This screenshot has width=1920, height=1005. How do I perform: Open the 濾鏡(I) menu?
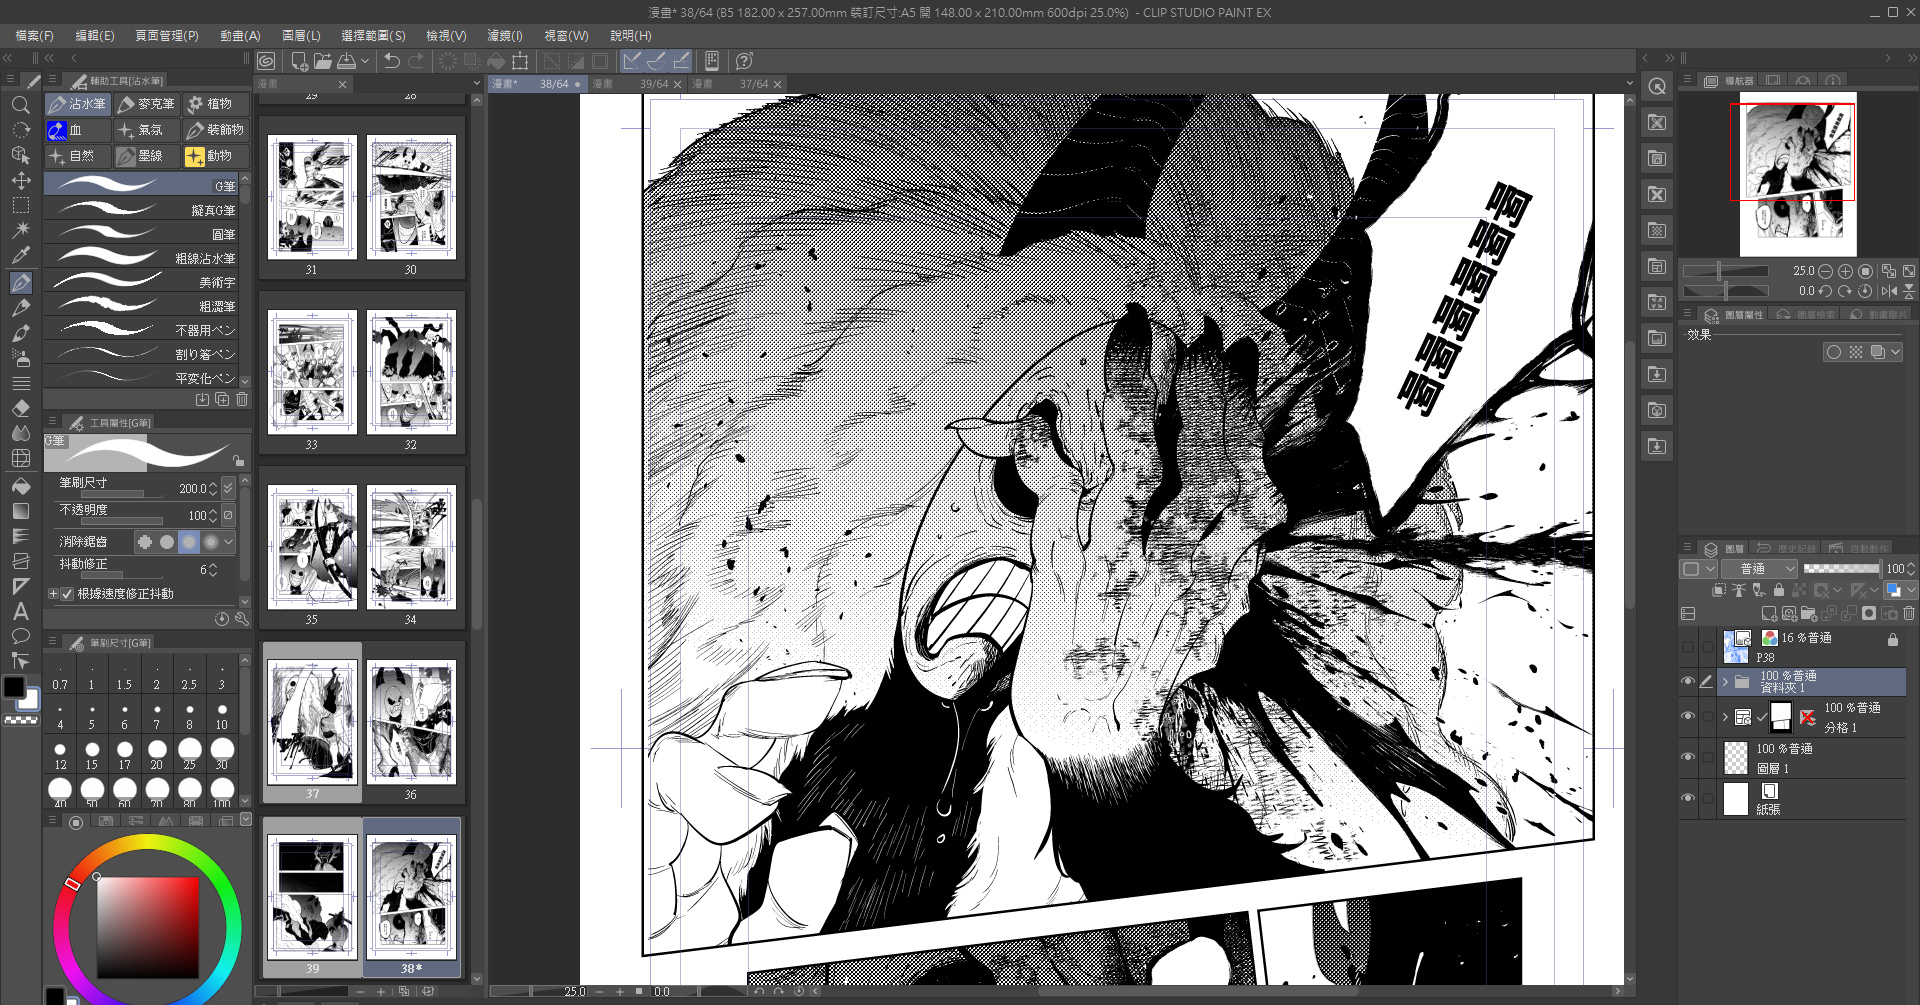coord(505,36)
